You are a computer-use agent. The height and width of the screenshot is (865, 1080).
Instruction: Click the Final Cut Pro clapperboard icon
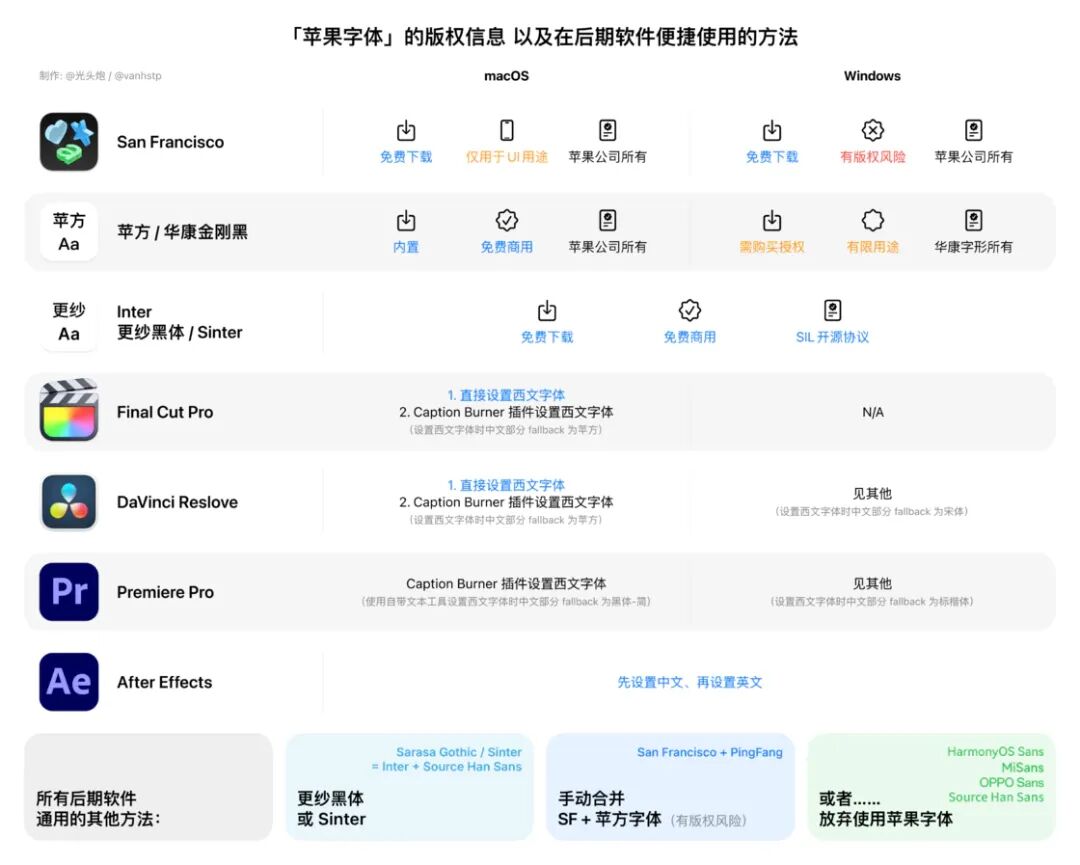69,410
